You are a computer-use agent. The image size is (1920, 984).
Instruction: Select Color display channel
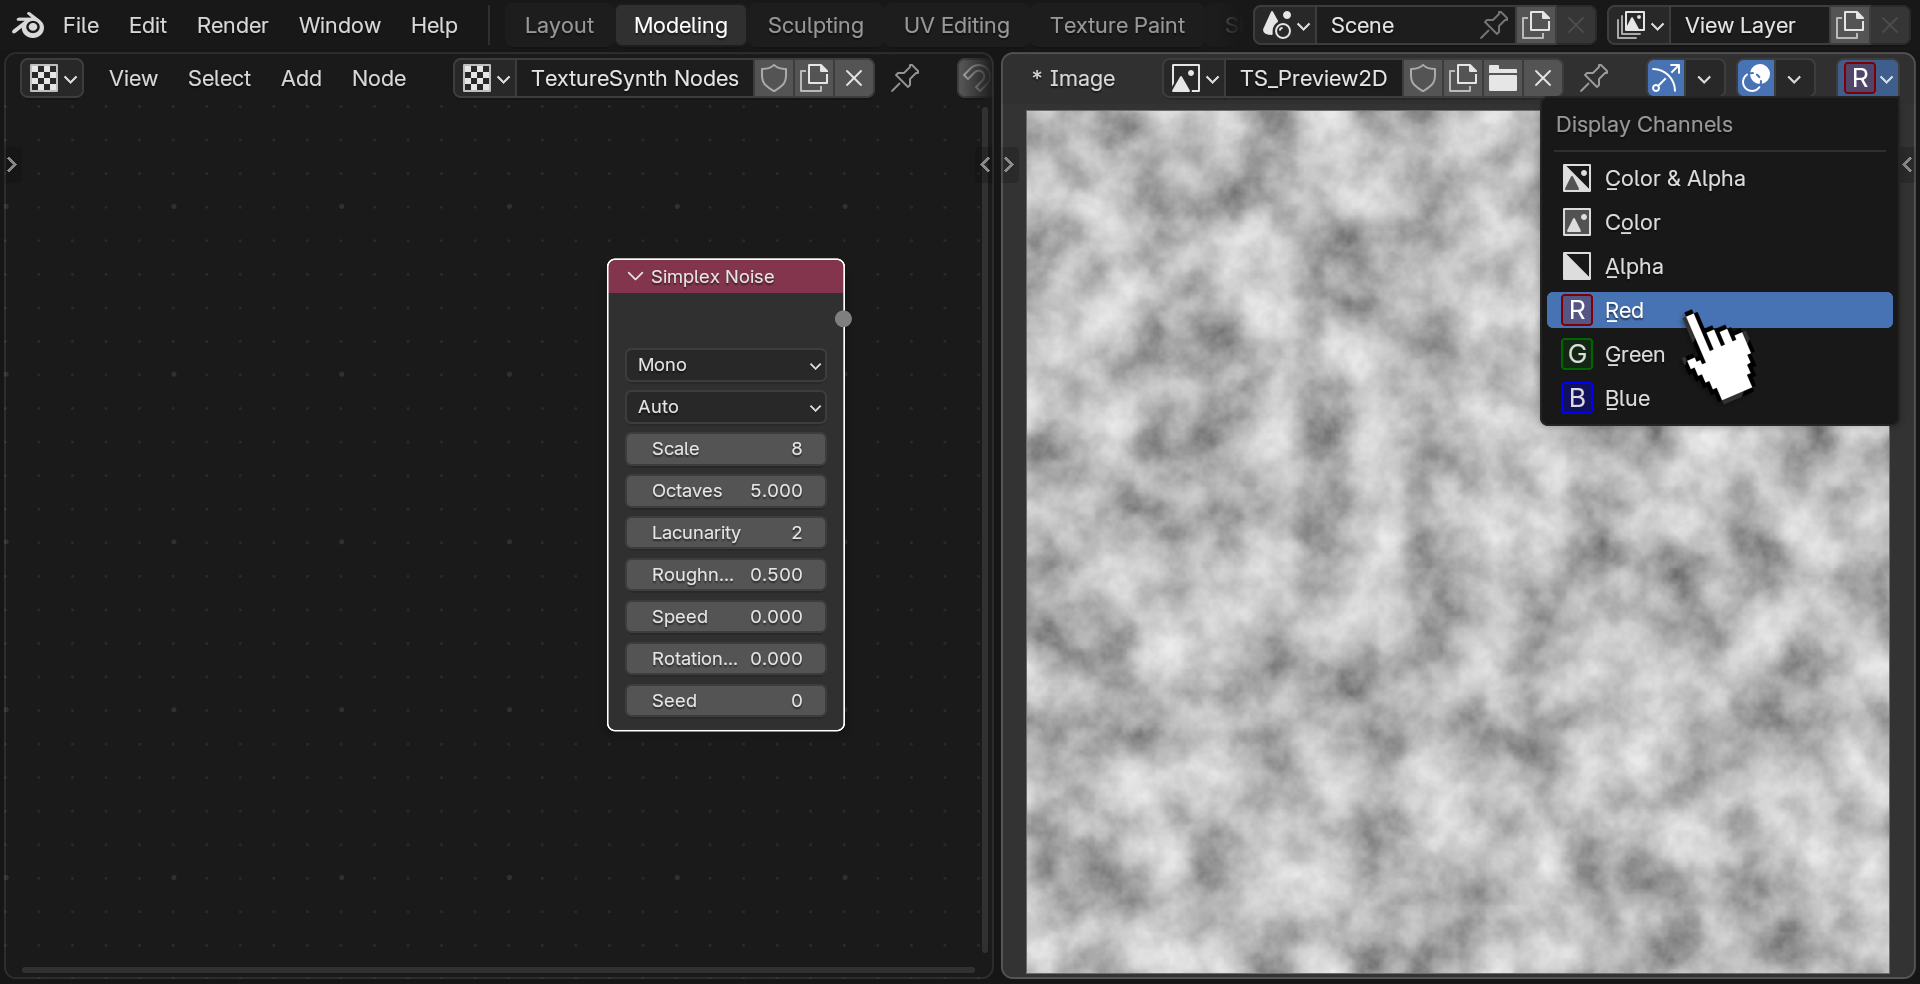(1720, 222)
